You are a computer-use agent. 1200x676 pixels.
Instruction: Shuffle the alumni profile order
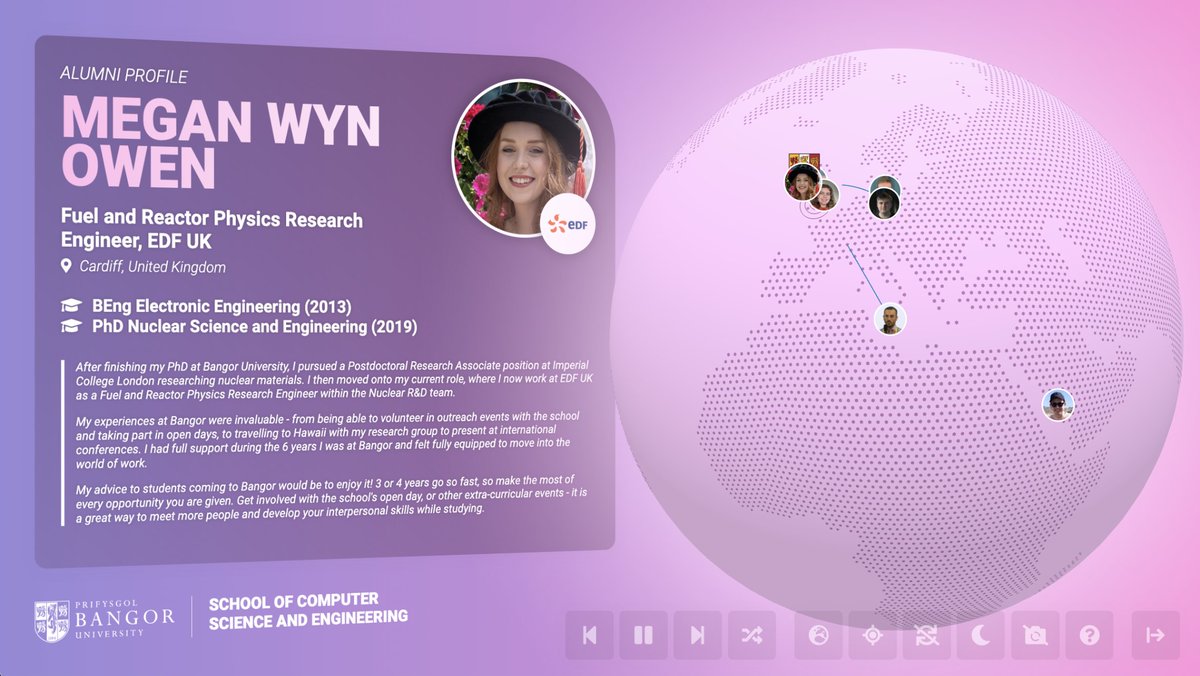coord(752,635)
